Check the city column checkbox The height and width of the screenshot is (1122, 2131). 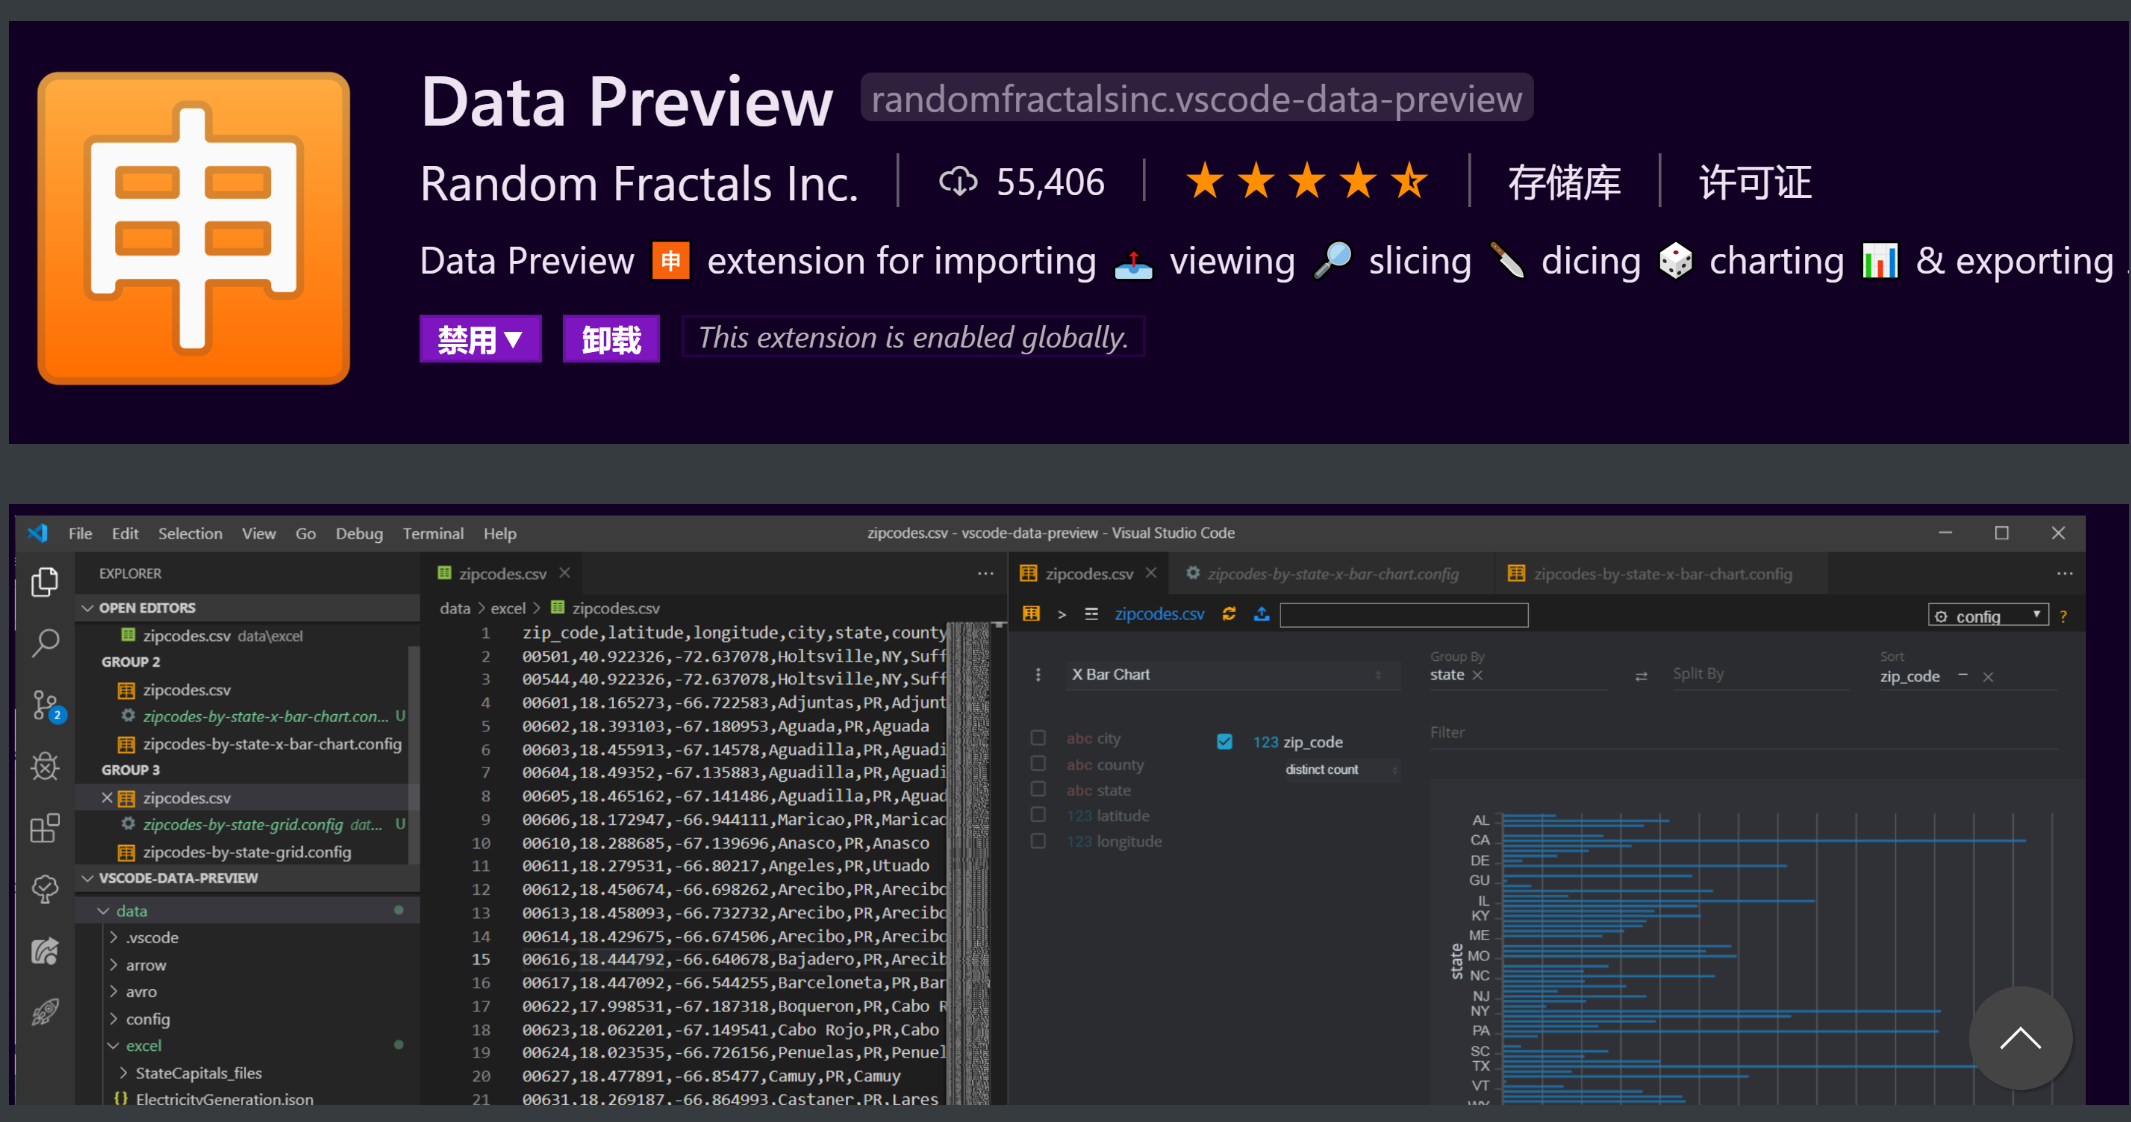(x=1038, y=738)
